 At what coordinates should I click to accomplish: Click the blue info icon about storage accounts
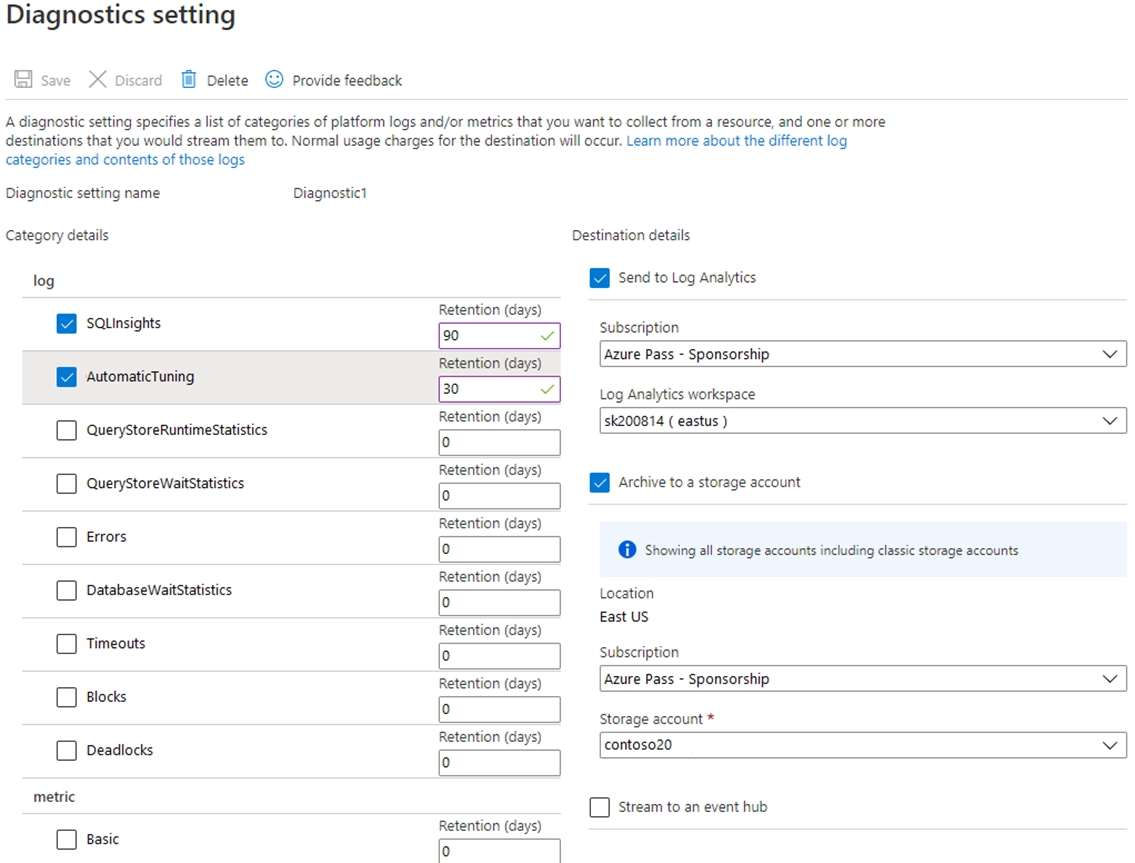627,550
